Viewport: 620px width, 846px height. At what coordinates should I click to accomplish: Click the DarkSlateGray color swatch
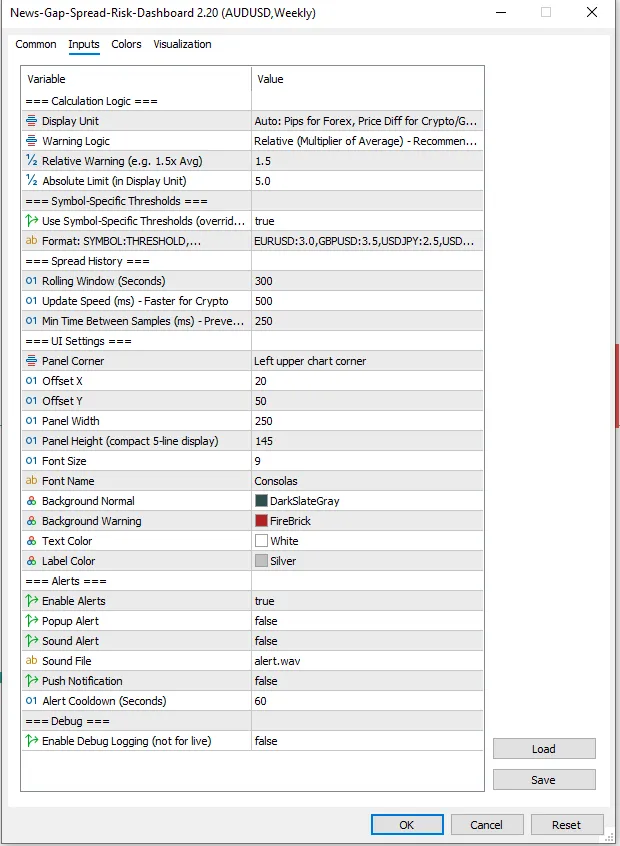[x=261, y=501]
